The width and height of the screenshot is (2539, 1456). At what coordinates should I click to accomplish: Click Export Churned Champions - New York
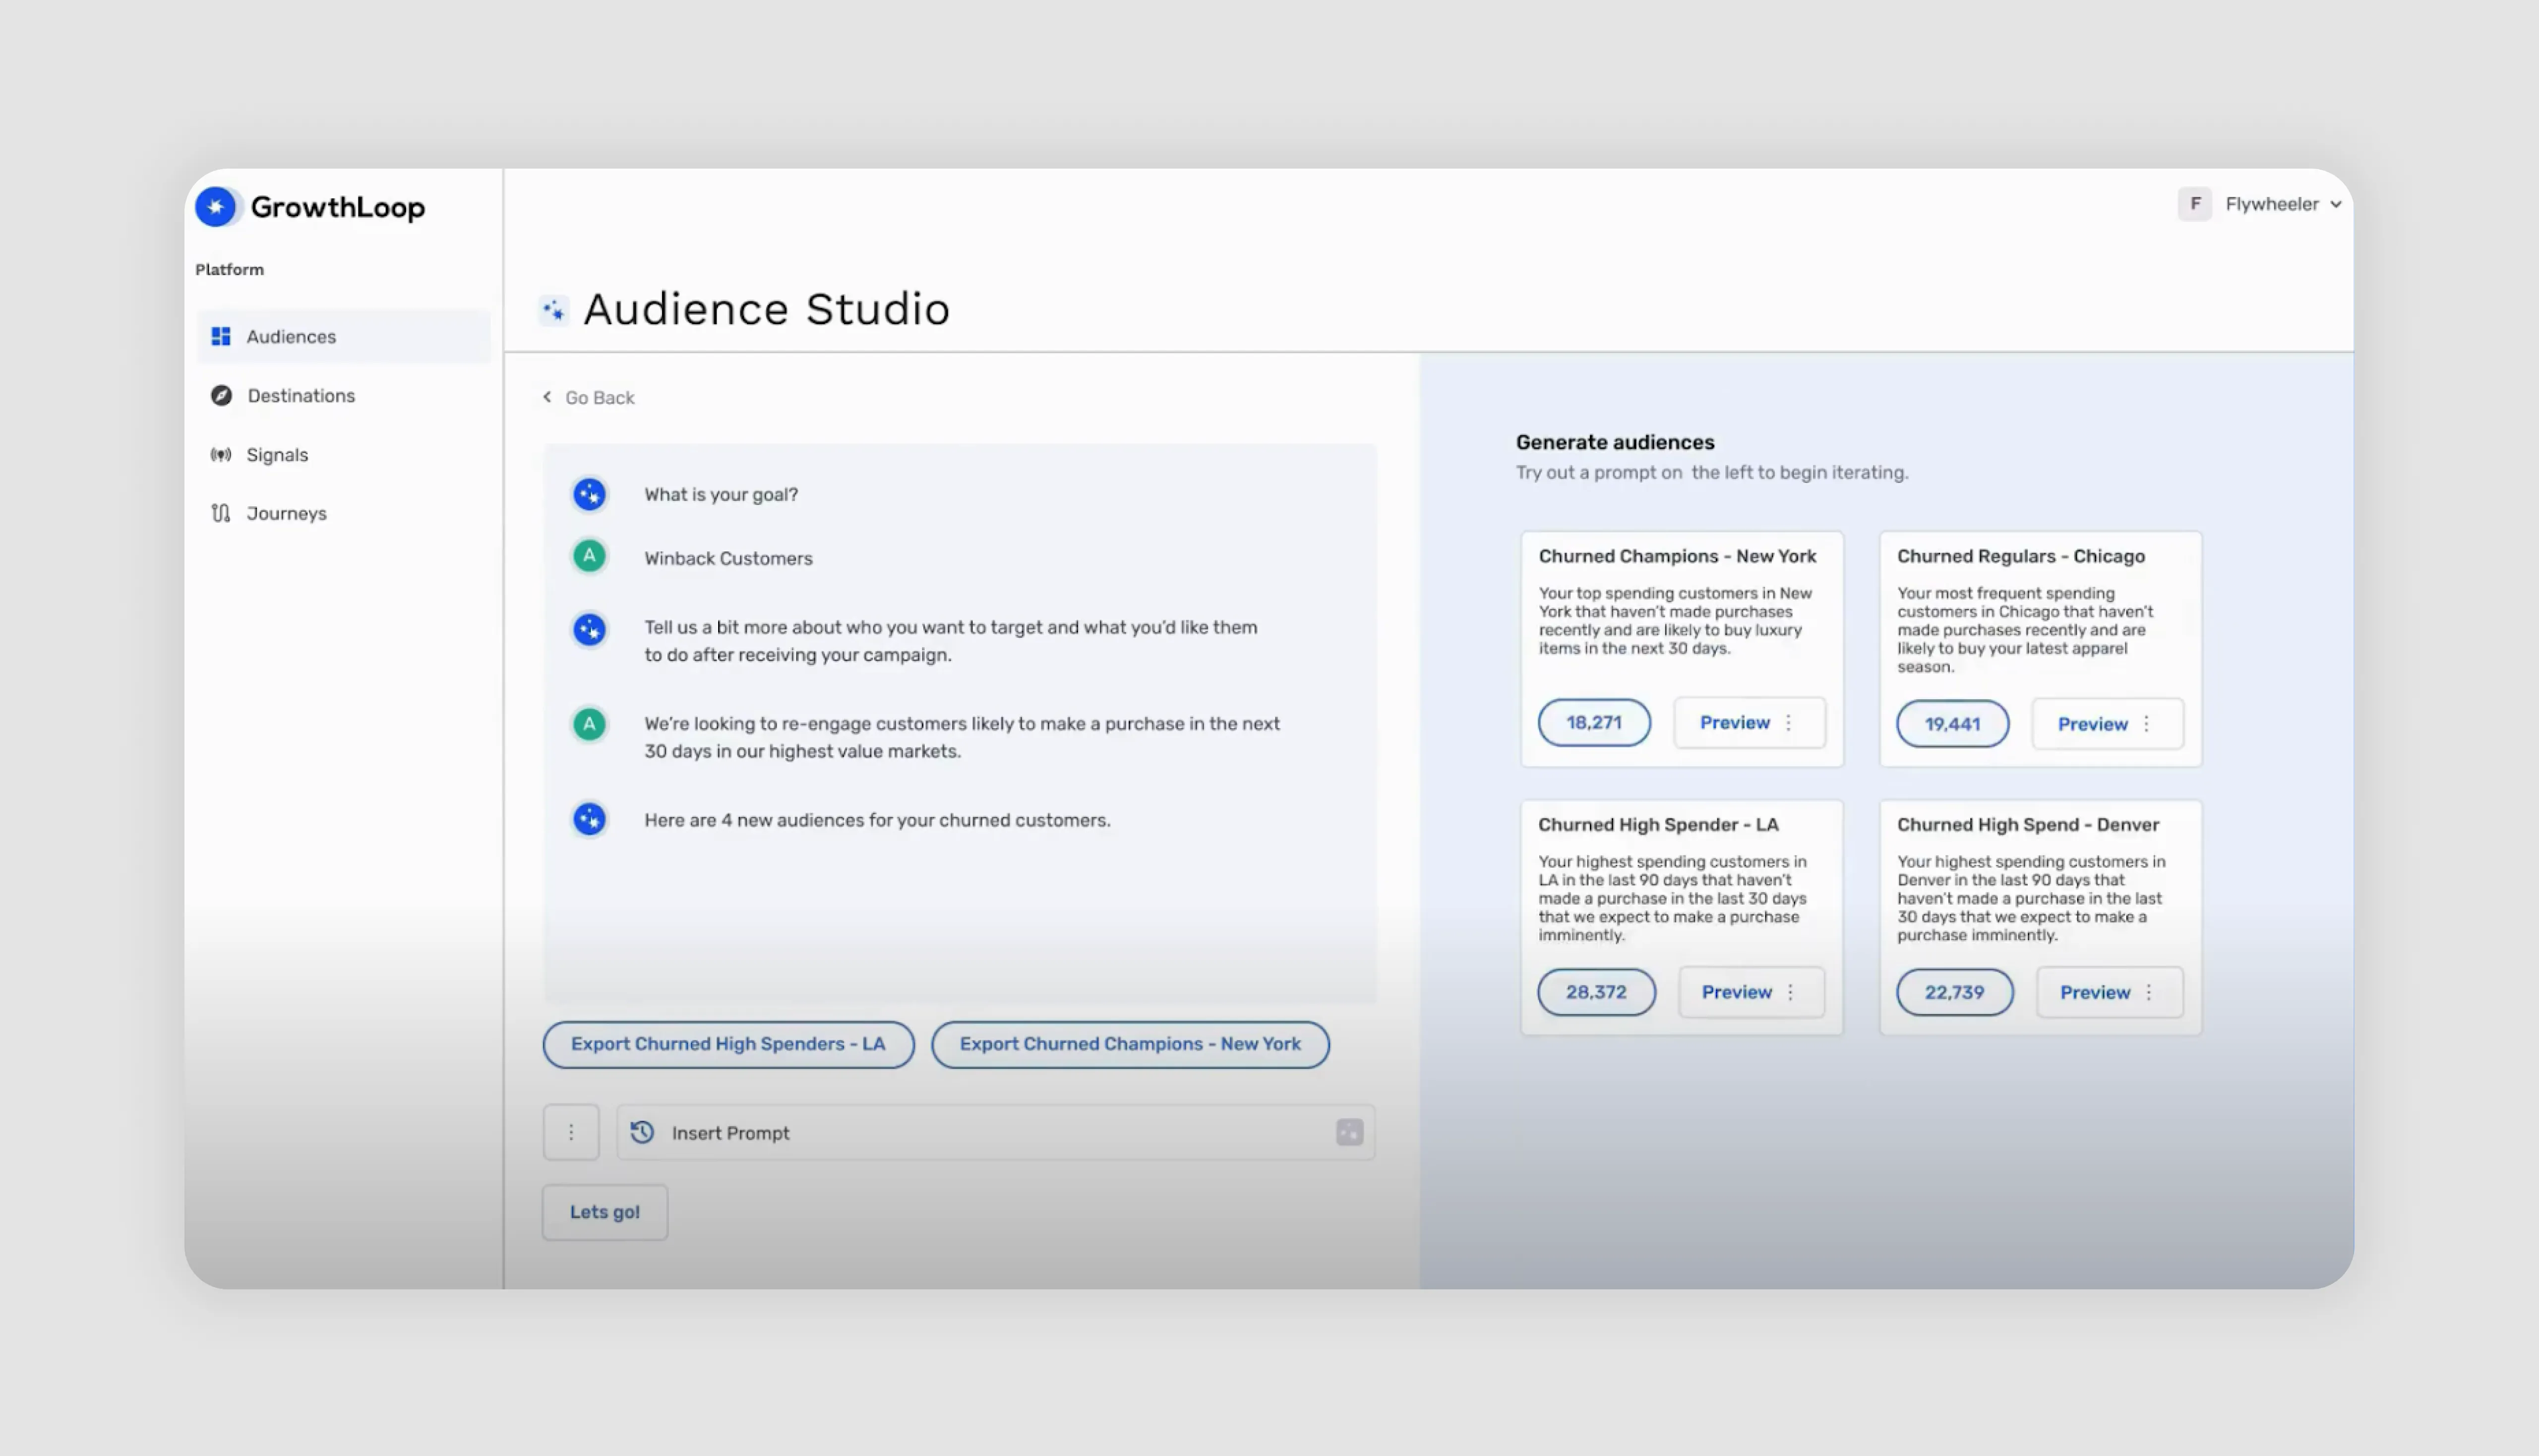tap(1130, 1044)
